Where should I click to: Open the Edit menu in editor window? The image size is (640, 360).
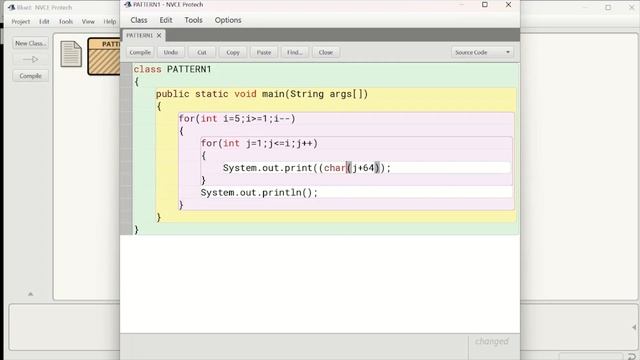(x=166, y=20)
